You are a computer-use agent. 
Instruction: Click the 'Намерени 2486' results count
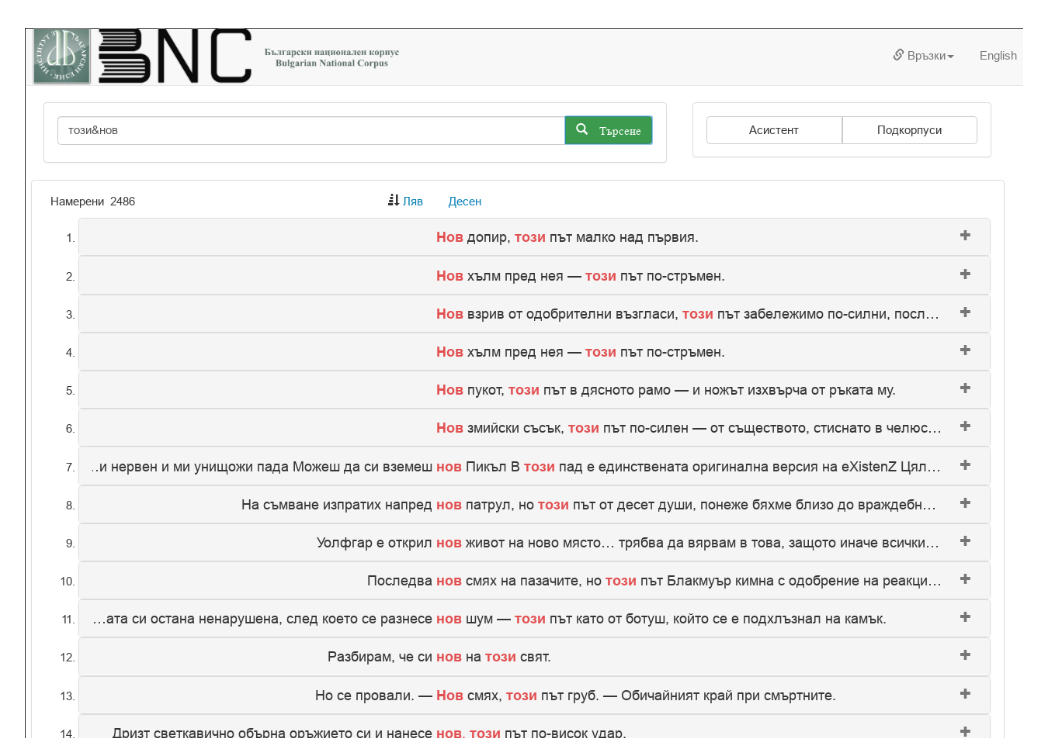[92, 201]
